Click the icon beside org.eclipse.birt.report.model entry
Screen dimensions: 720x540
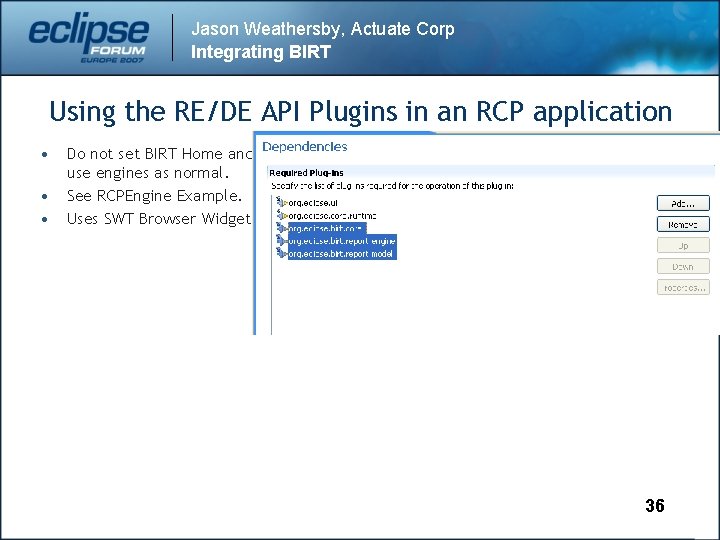(x=281, y=253)
